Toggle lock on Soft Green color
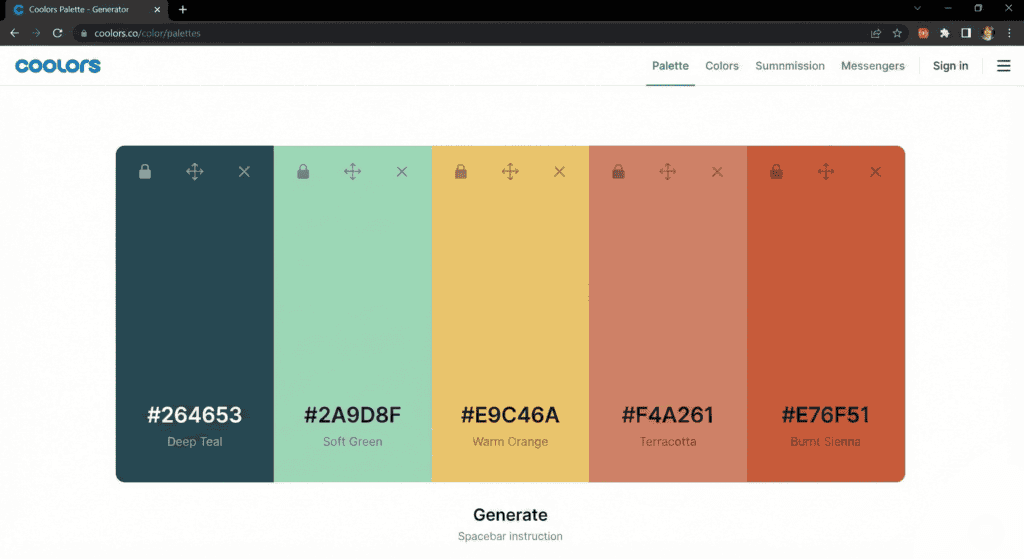The height and width of the screenshot is (559, 1024). tap(303, 172)
